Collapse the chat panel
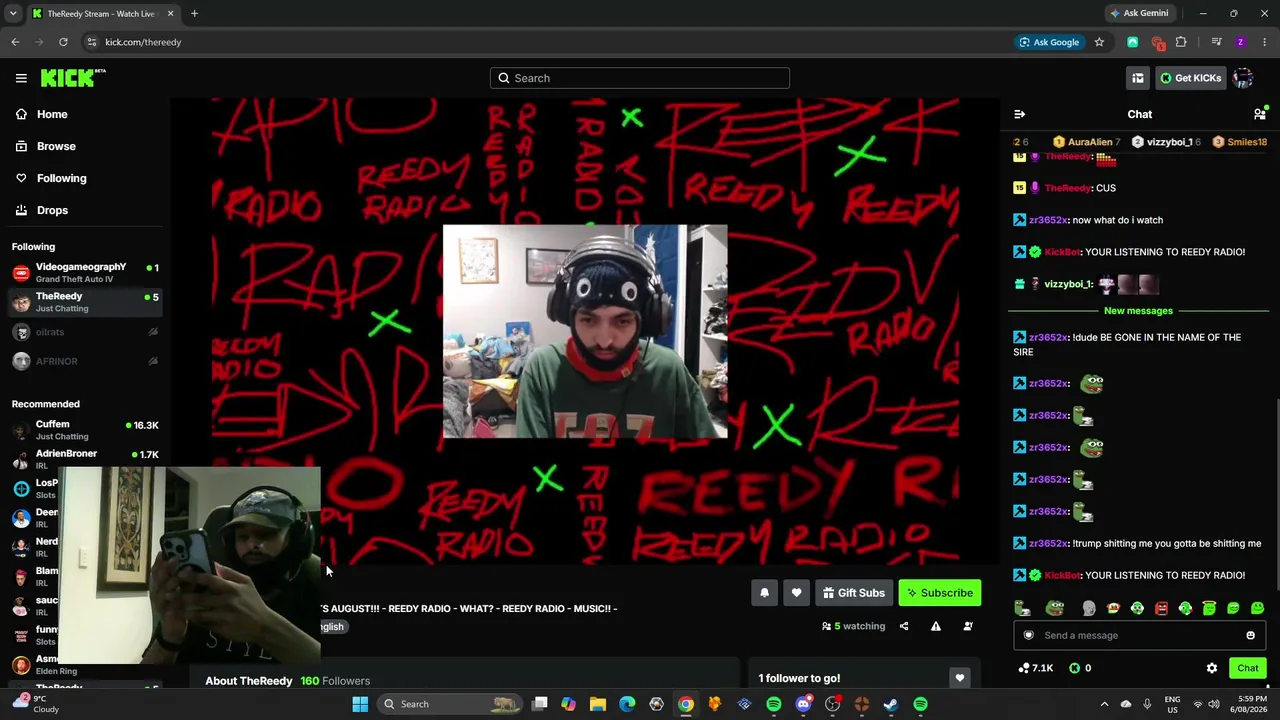 [1019, 114]
